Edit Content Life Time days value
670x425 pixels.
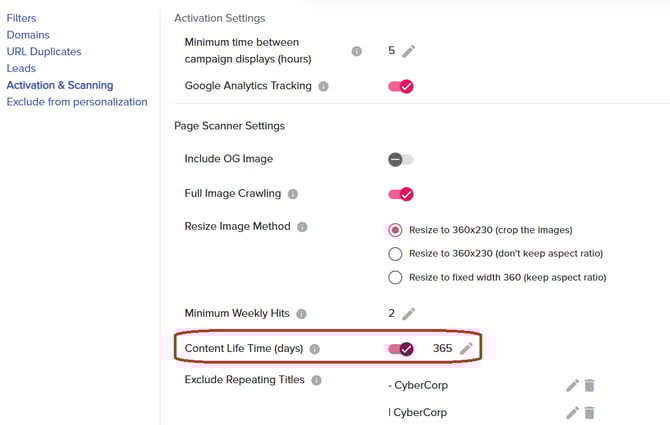click(x=466, y=349)
